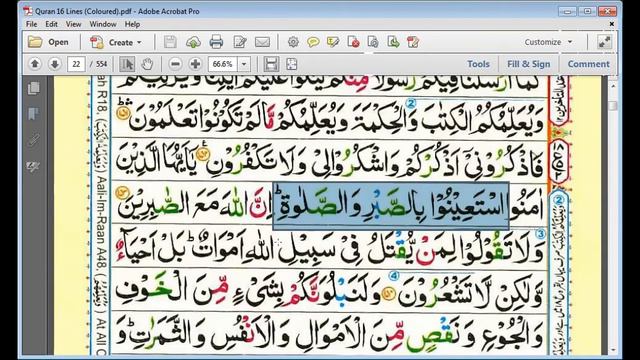This screenshot has height=360, width=640.
Task: Open the Help menu
Action: coord(132,24)
